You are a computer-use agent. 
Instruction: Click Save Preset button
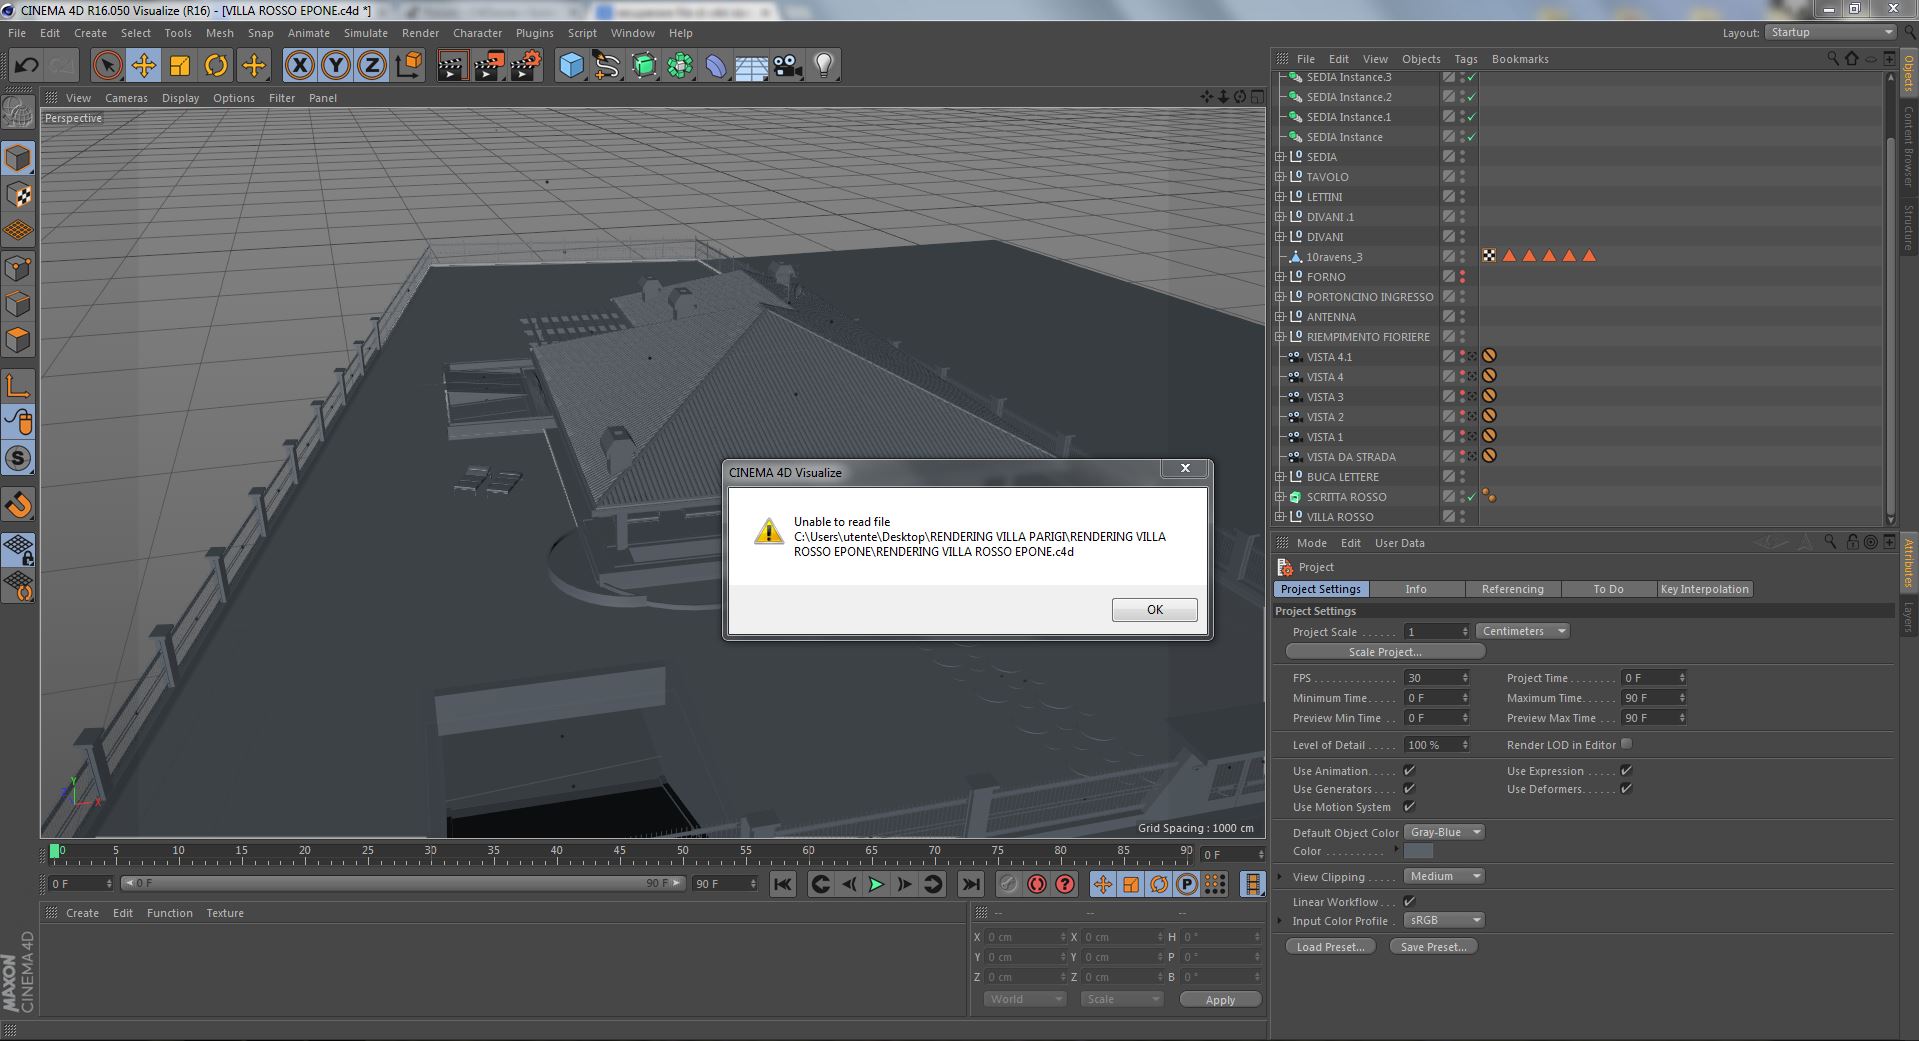coord(1433,947)
